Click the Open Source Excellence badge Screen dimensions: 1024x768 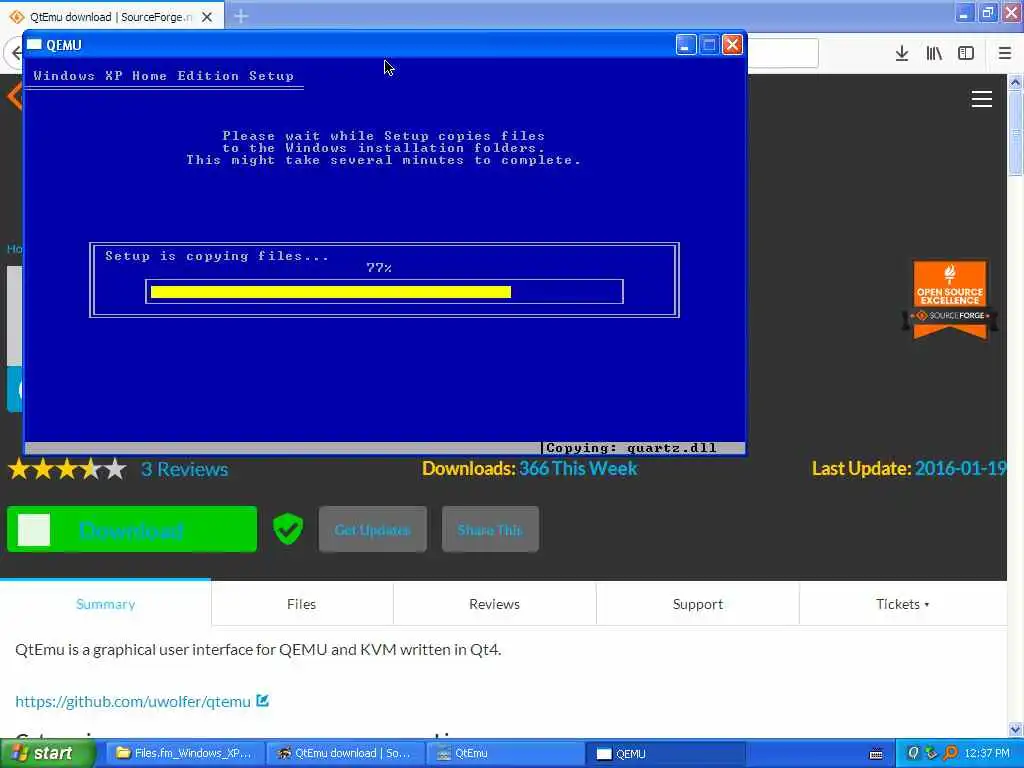pyautogui.click(x=950, y=300)
